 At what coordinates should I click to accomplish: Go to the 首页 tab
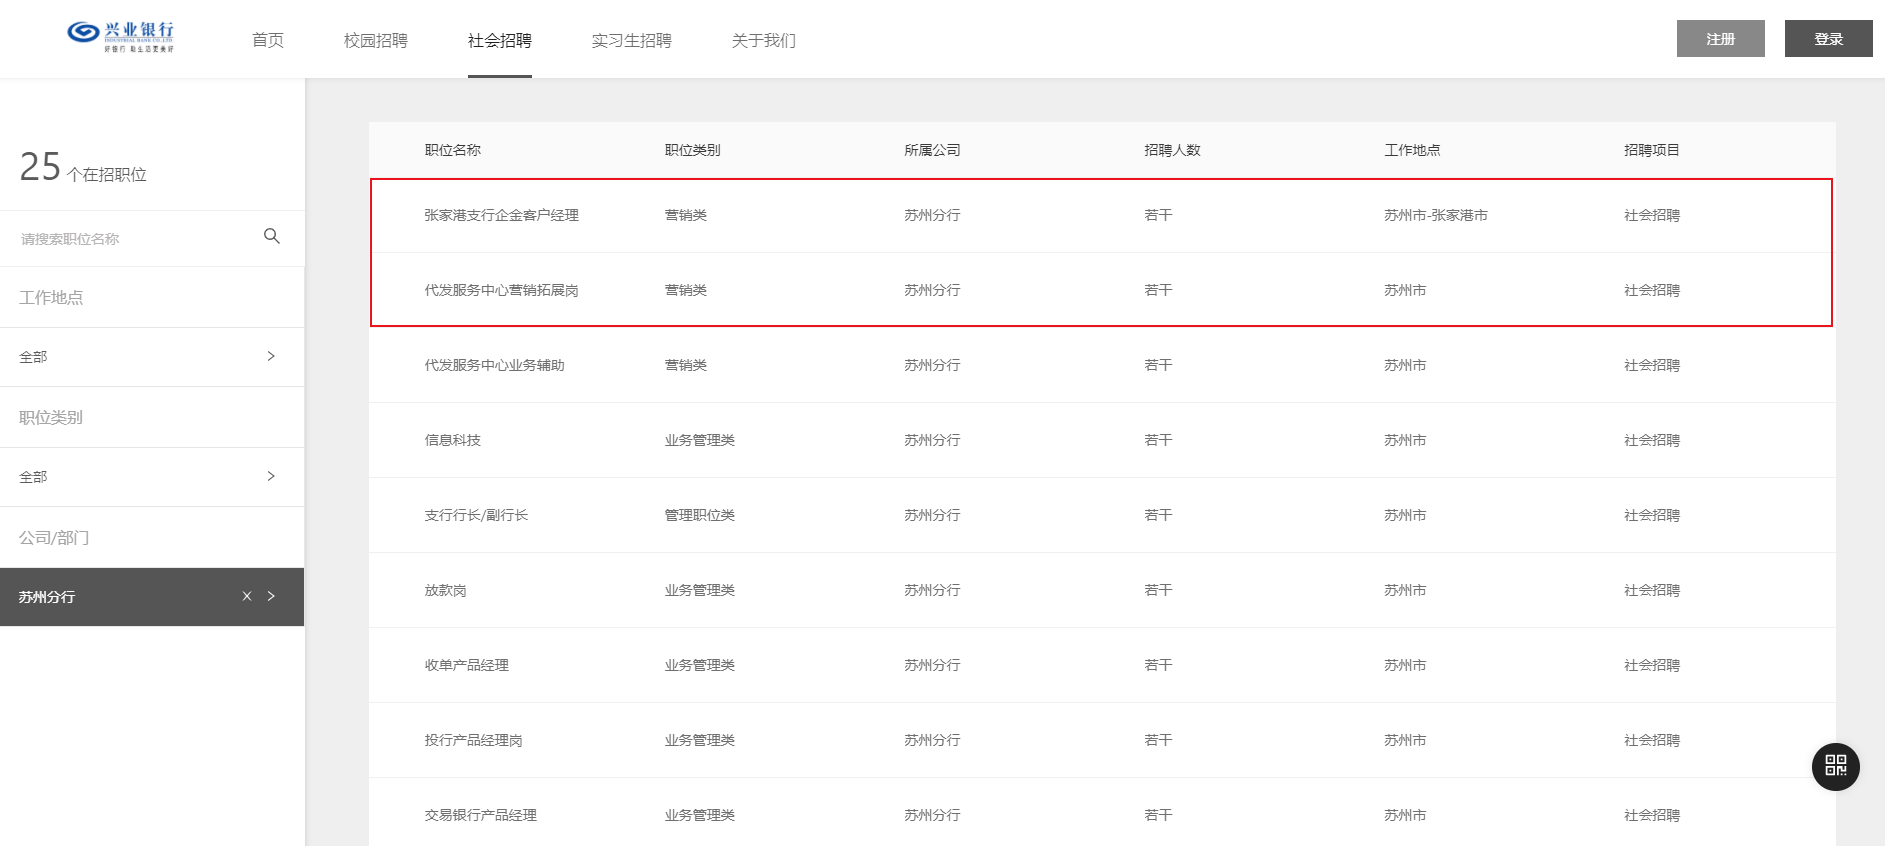(268, 40)
